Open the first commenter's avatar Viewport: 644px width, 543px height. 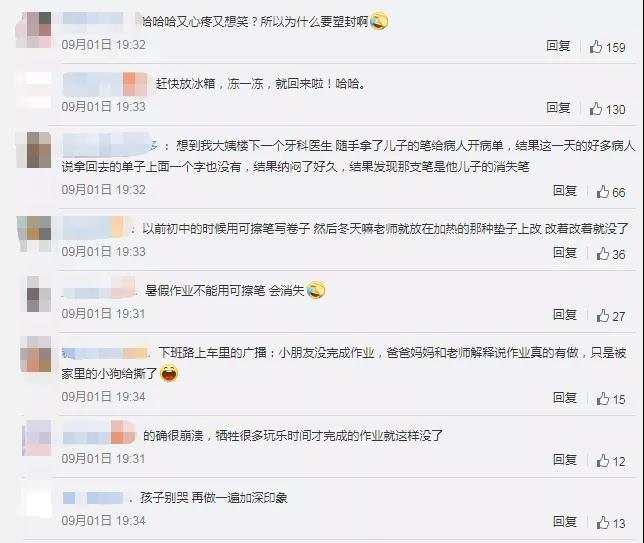pyautogui.click(x=34, y=30)
